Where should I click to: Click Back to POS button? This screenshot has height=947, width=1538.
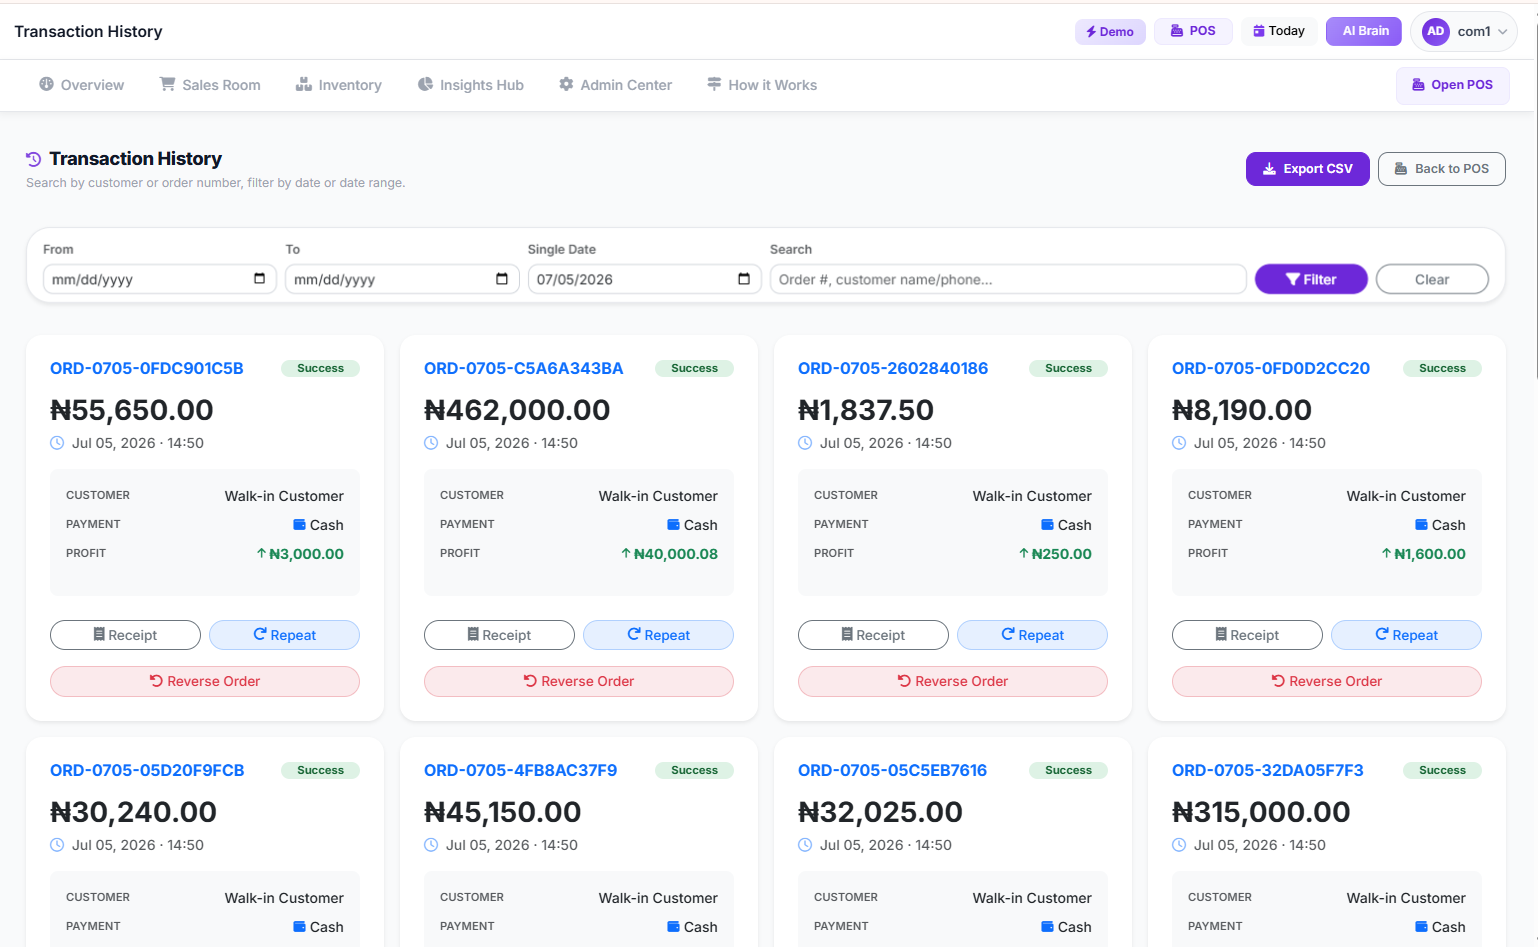click(1441, 169)
